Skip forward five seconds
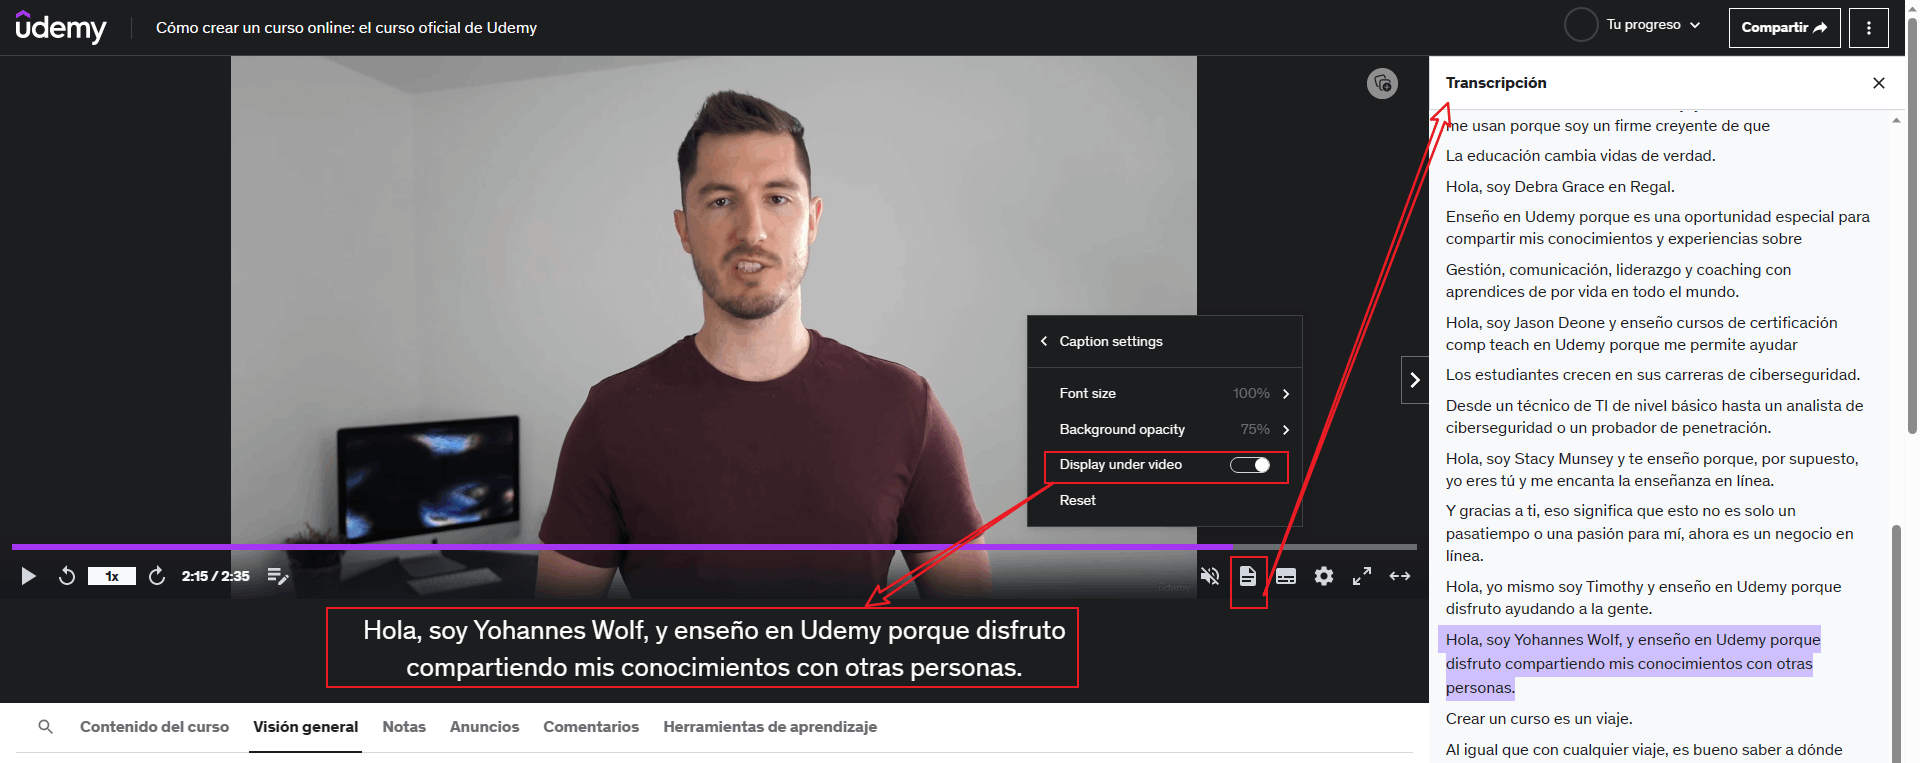Viewport: 1920px width, 763px height. tap(157, 576)
